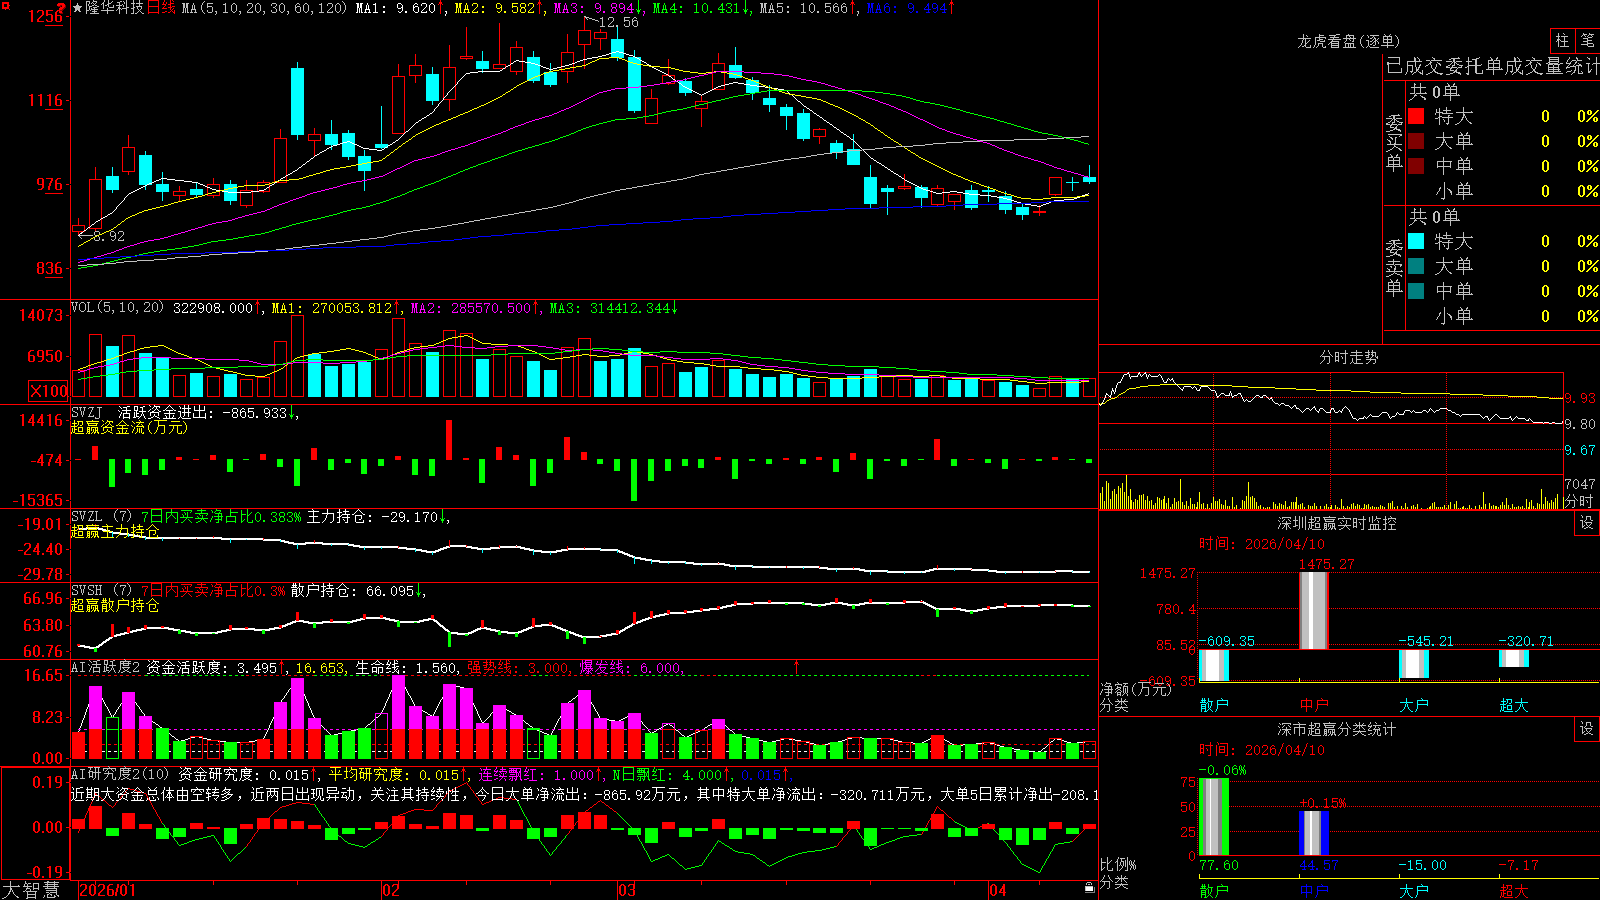Click the 大户 bar labeled -545.21
This screenshot has height=900, width=1600.
[x=1414, y=664]
